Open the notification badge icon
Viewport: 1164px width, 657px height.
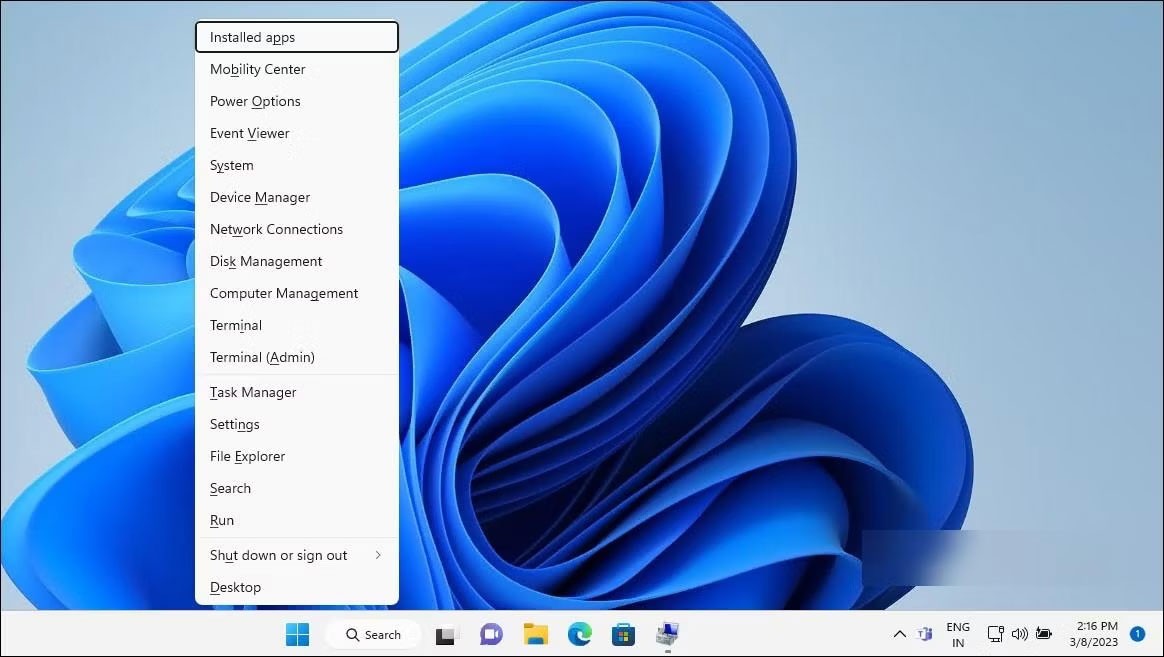(x=1137, y=634)
